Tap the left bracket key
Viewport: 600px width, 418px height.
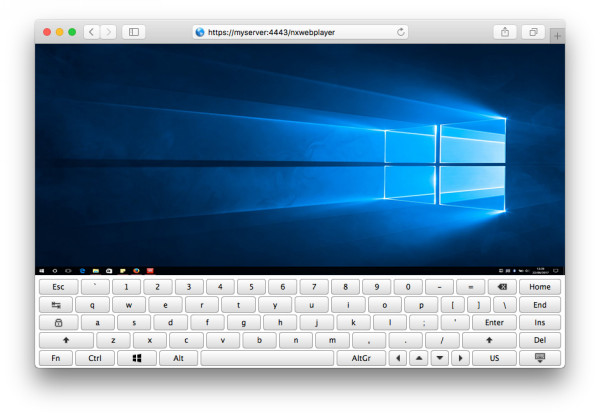pyautogui.click(x=453, y=305)
